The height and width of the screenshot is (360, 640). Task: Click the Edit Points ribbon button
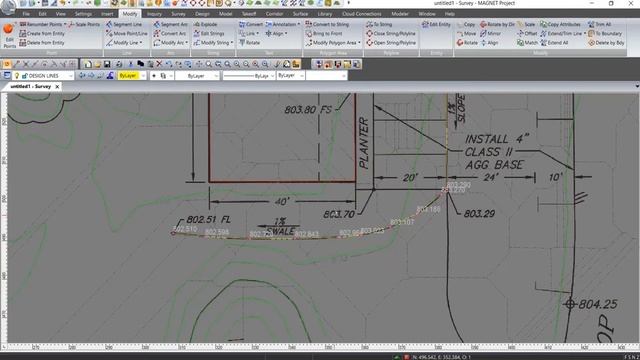click(x=9, y=35)
